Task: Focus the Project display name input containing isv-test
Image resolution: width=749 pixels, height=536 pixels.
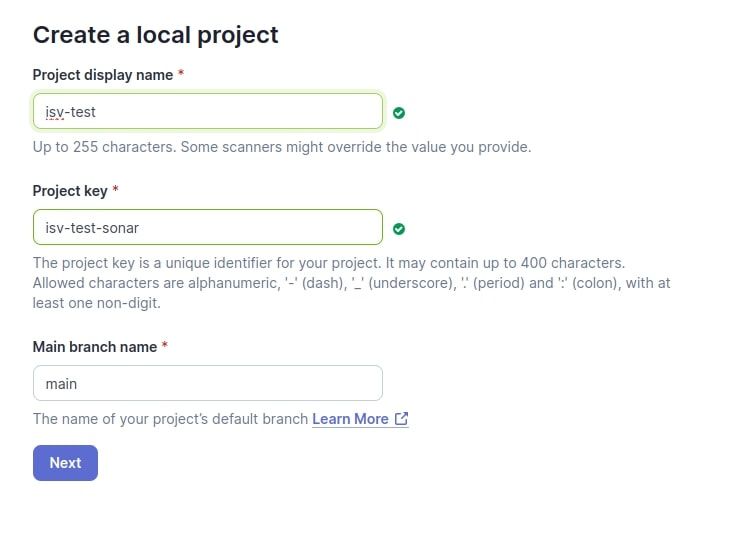Action: [208, 111]
